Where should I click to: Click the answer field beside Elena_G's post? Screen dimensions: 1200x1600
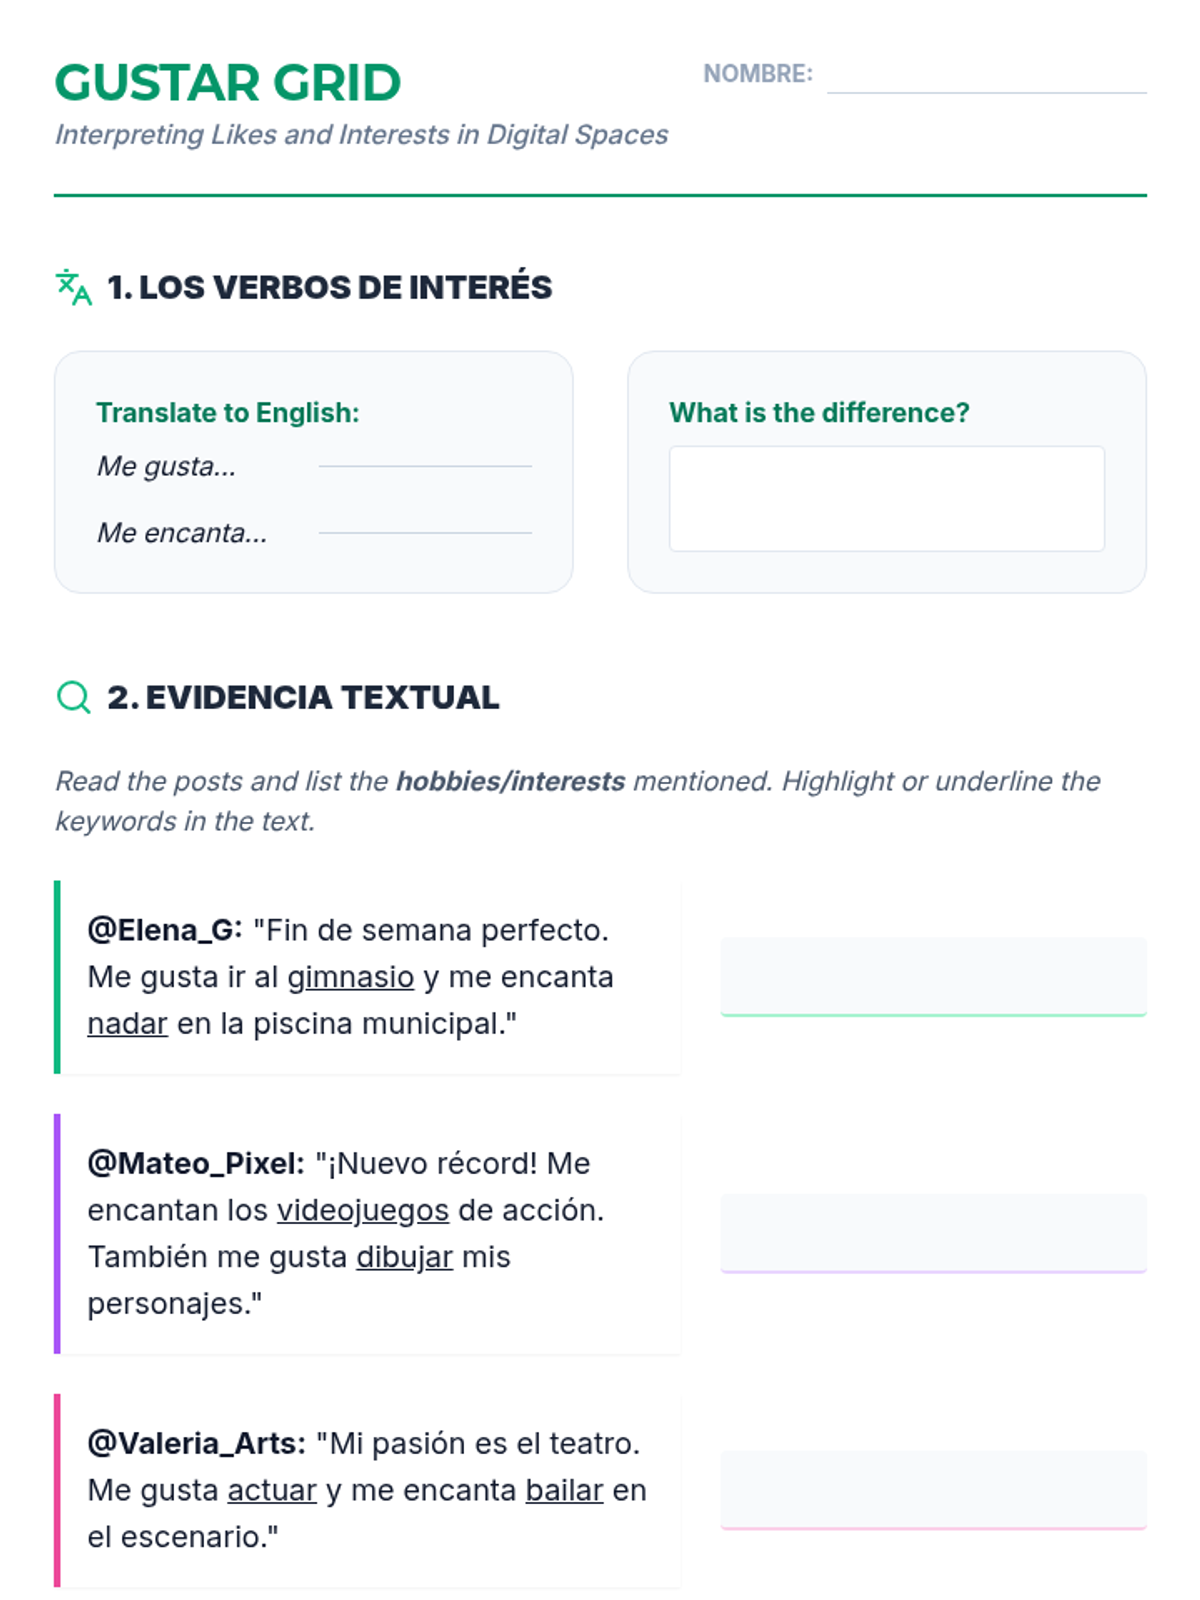pyautogui.click(x=933, y=976)
